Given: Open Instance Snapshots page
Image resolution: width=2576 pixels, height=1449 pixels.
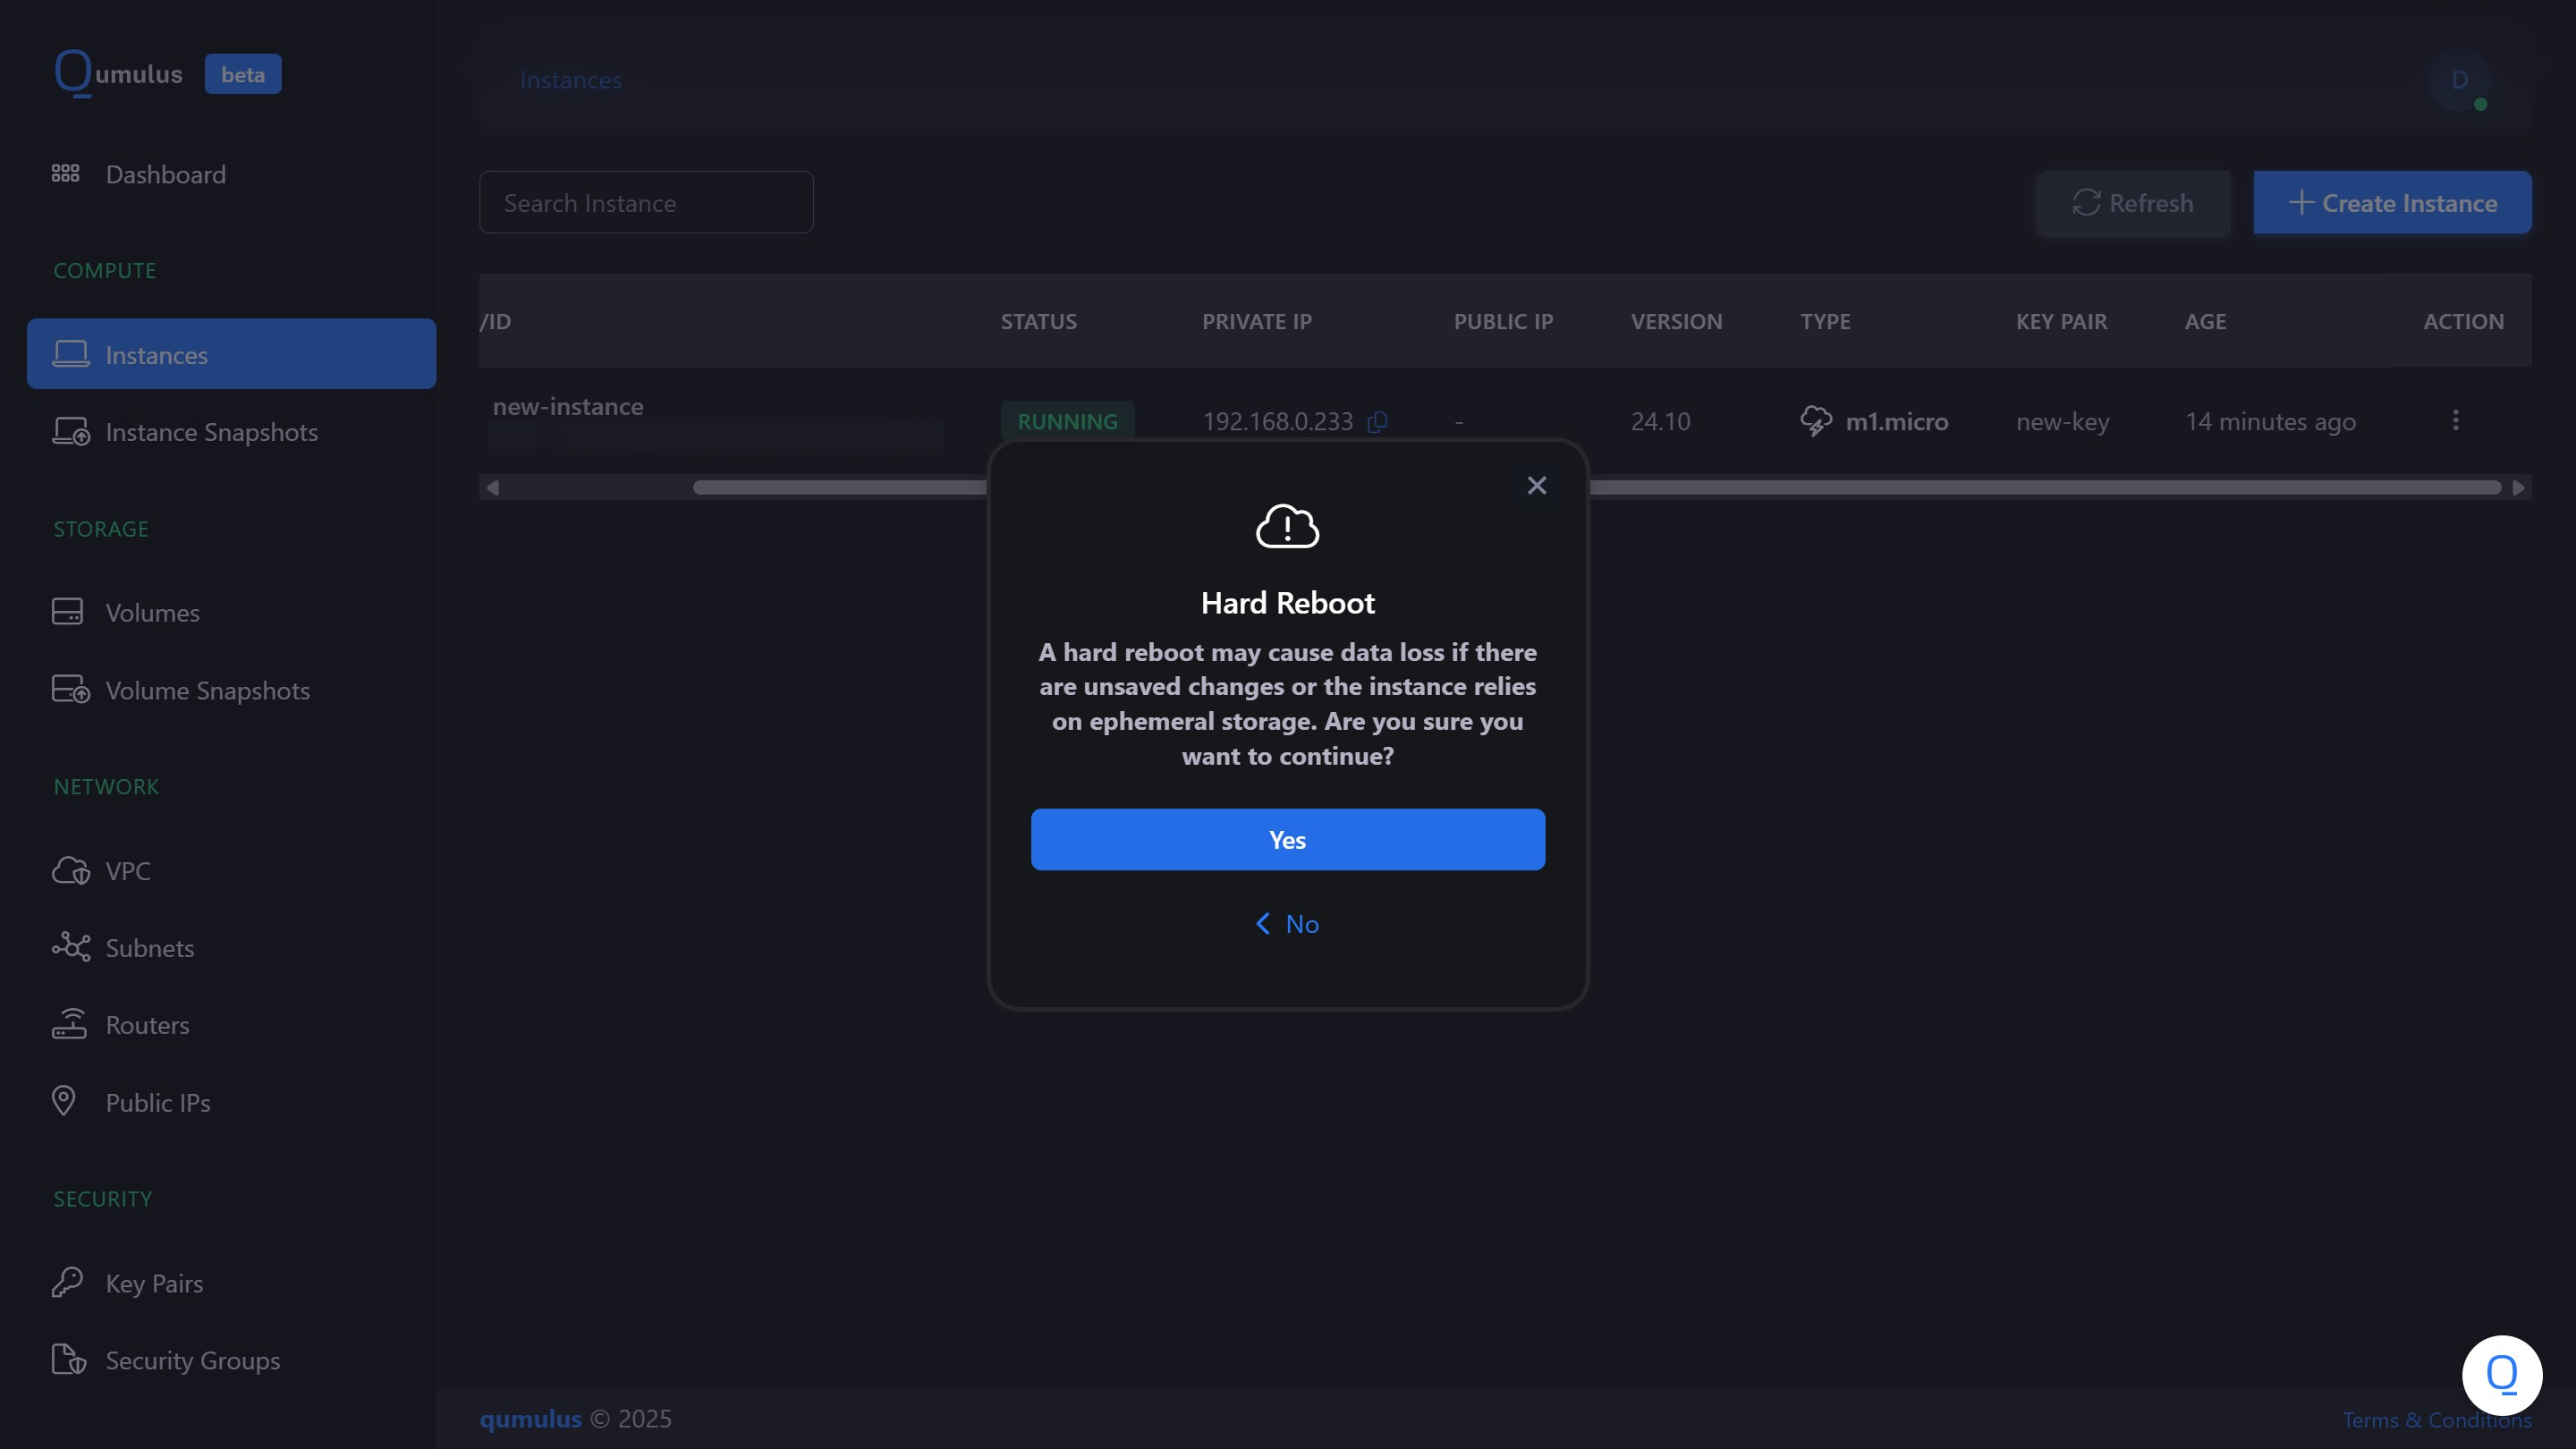Looking at the screenshot, I should click(211, 432).
